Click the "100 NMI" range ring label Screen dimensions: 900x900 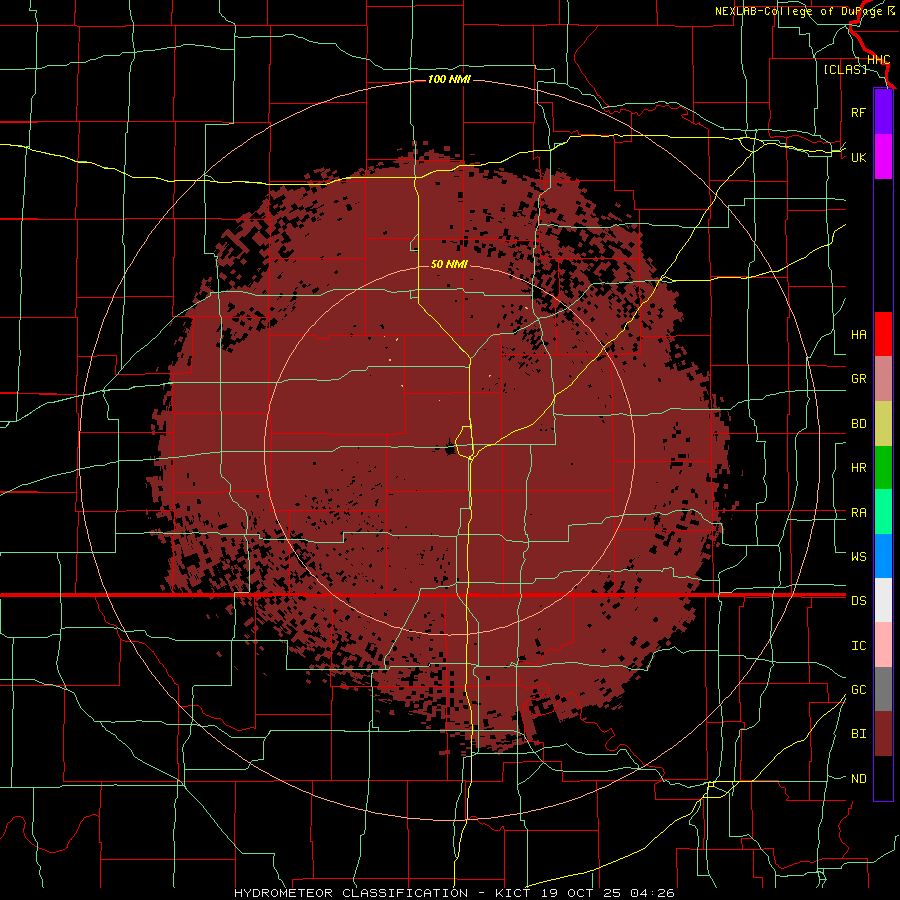click(x=449, y=79)
